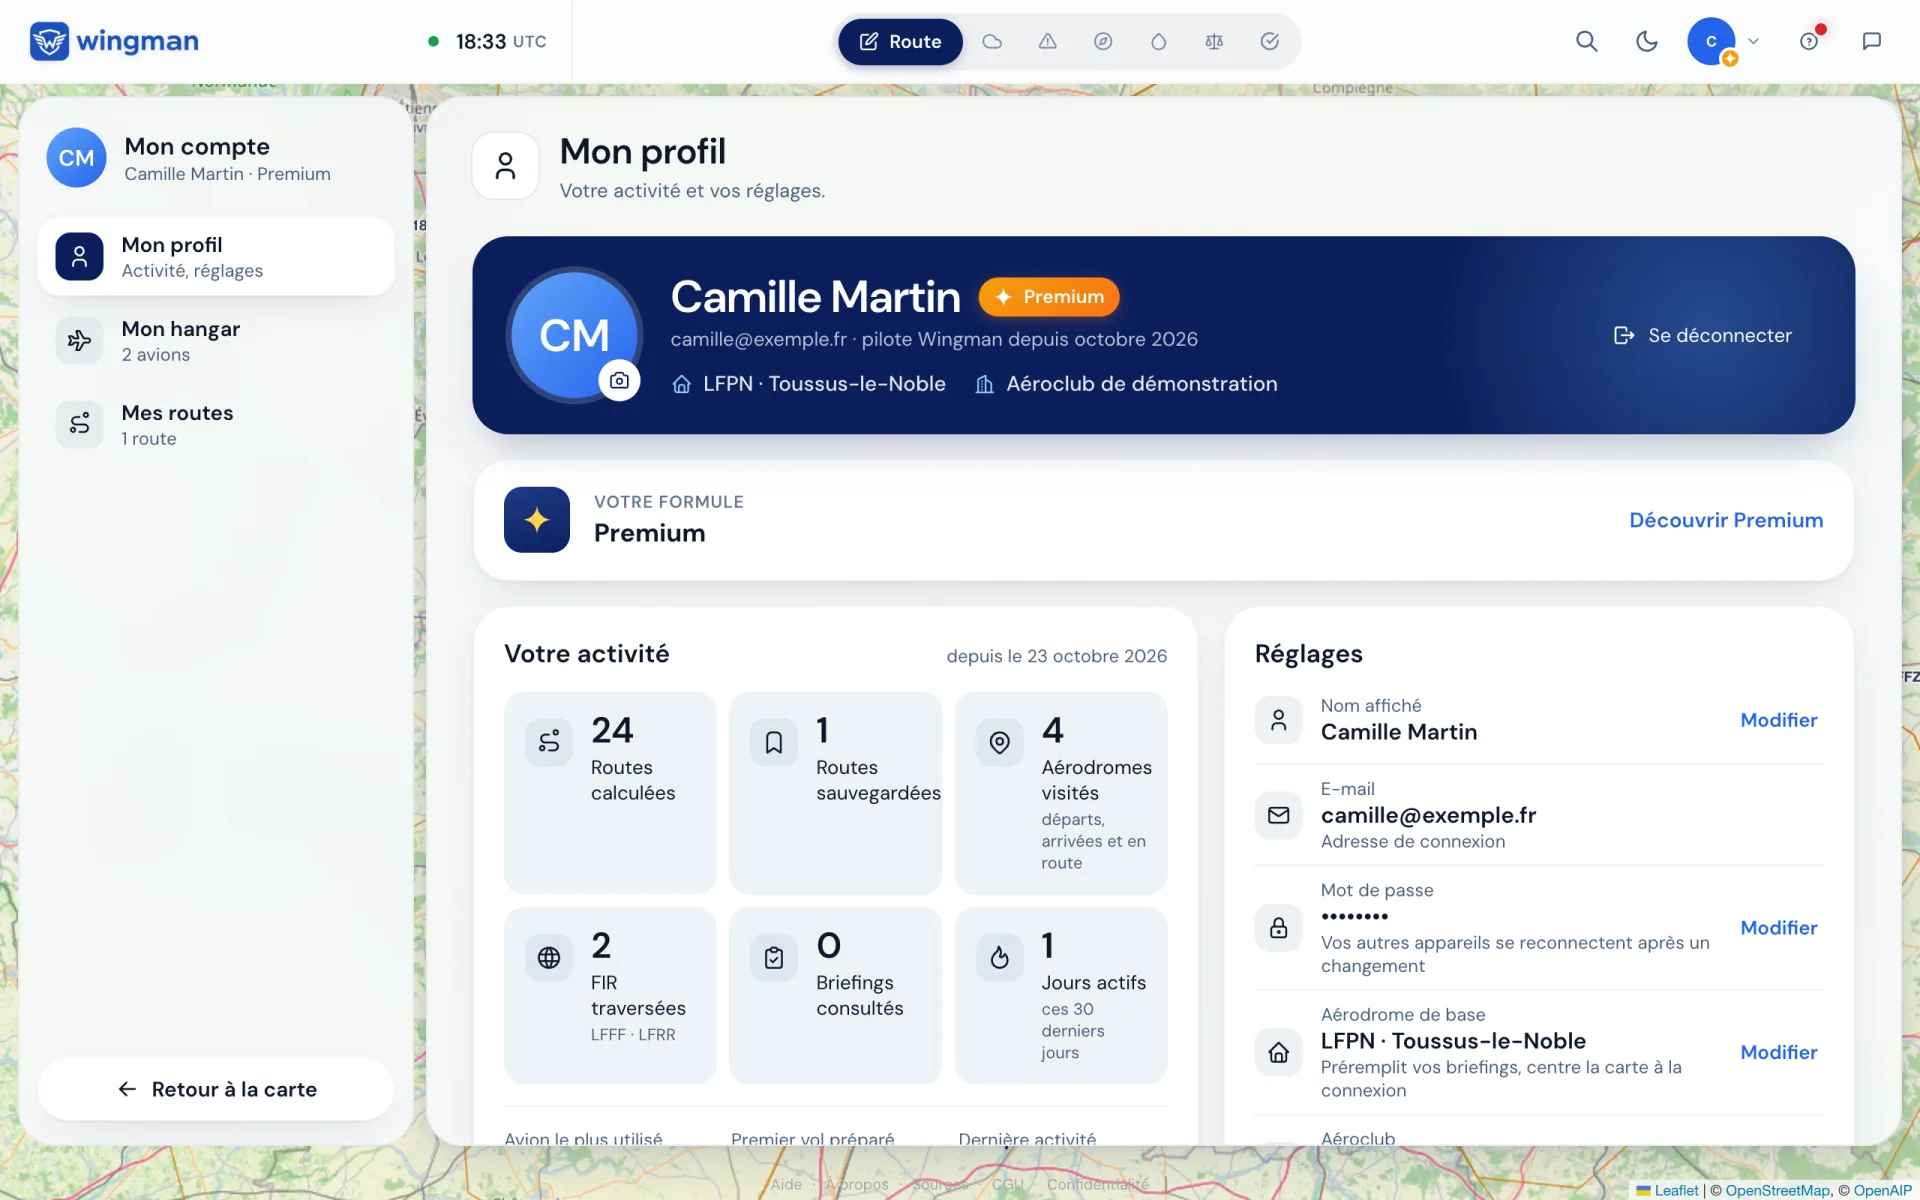Open Mes routes in the sidebar
Viewport: 1920px width, 1200px height.
(216, 425)
